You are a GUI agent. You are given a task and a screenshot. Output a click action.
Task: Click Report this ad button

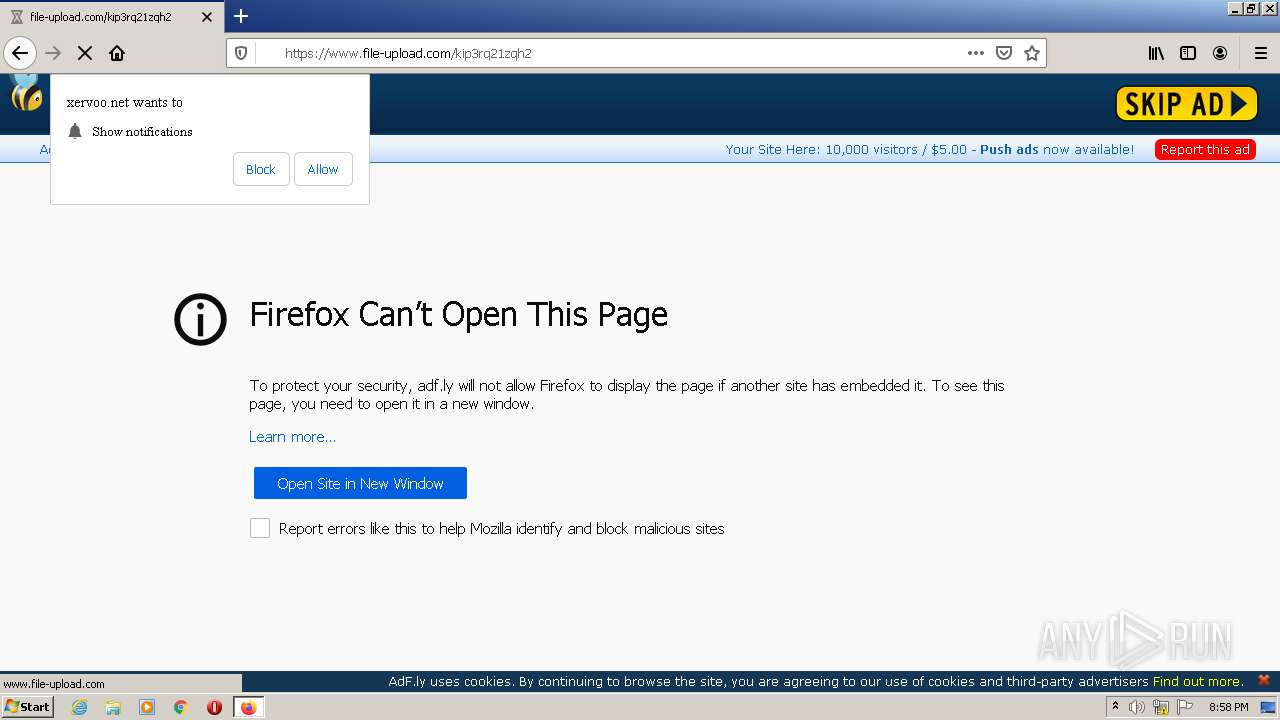pyautogui.click(x=1205, y=149)
